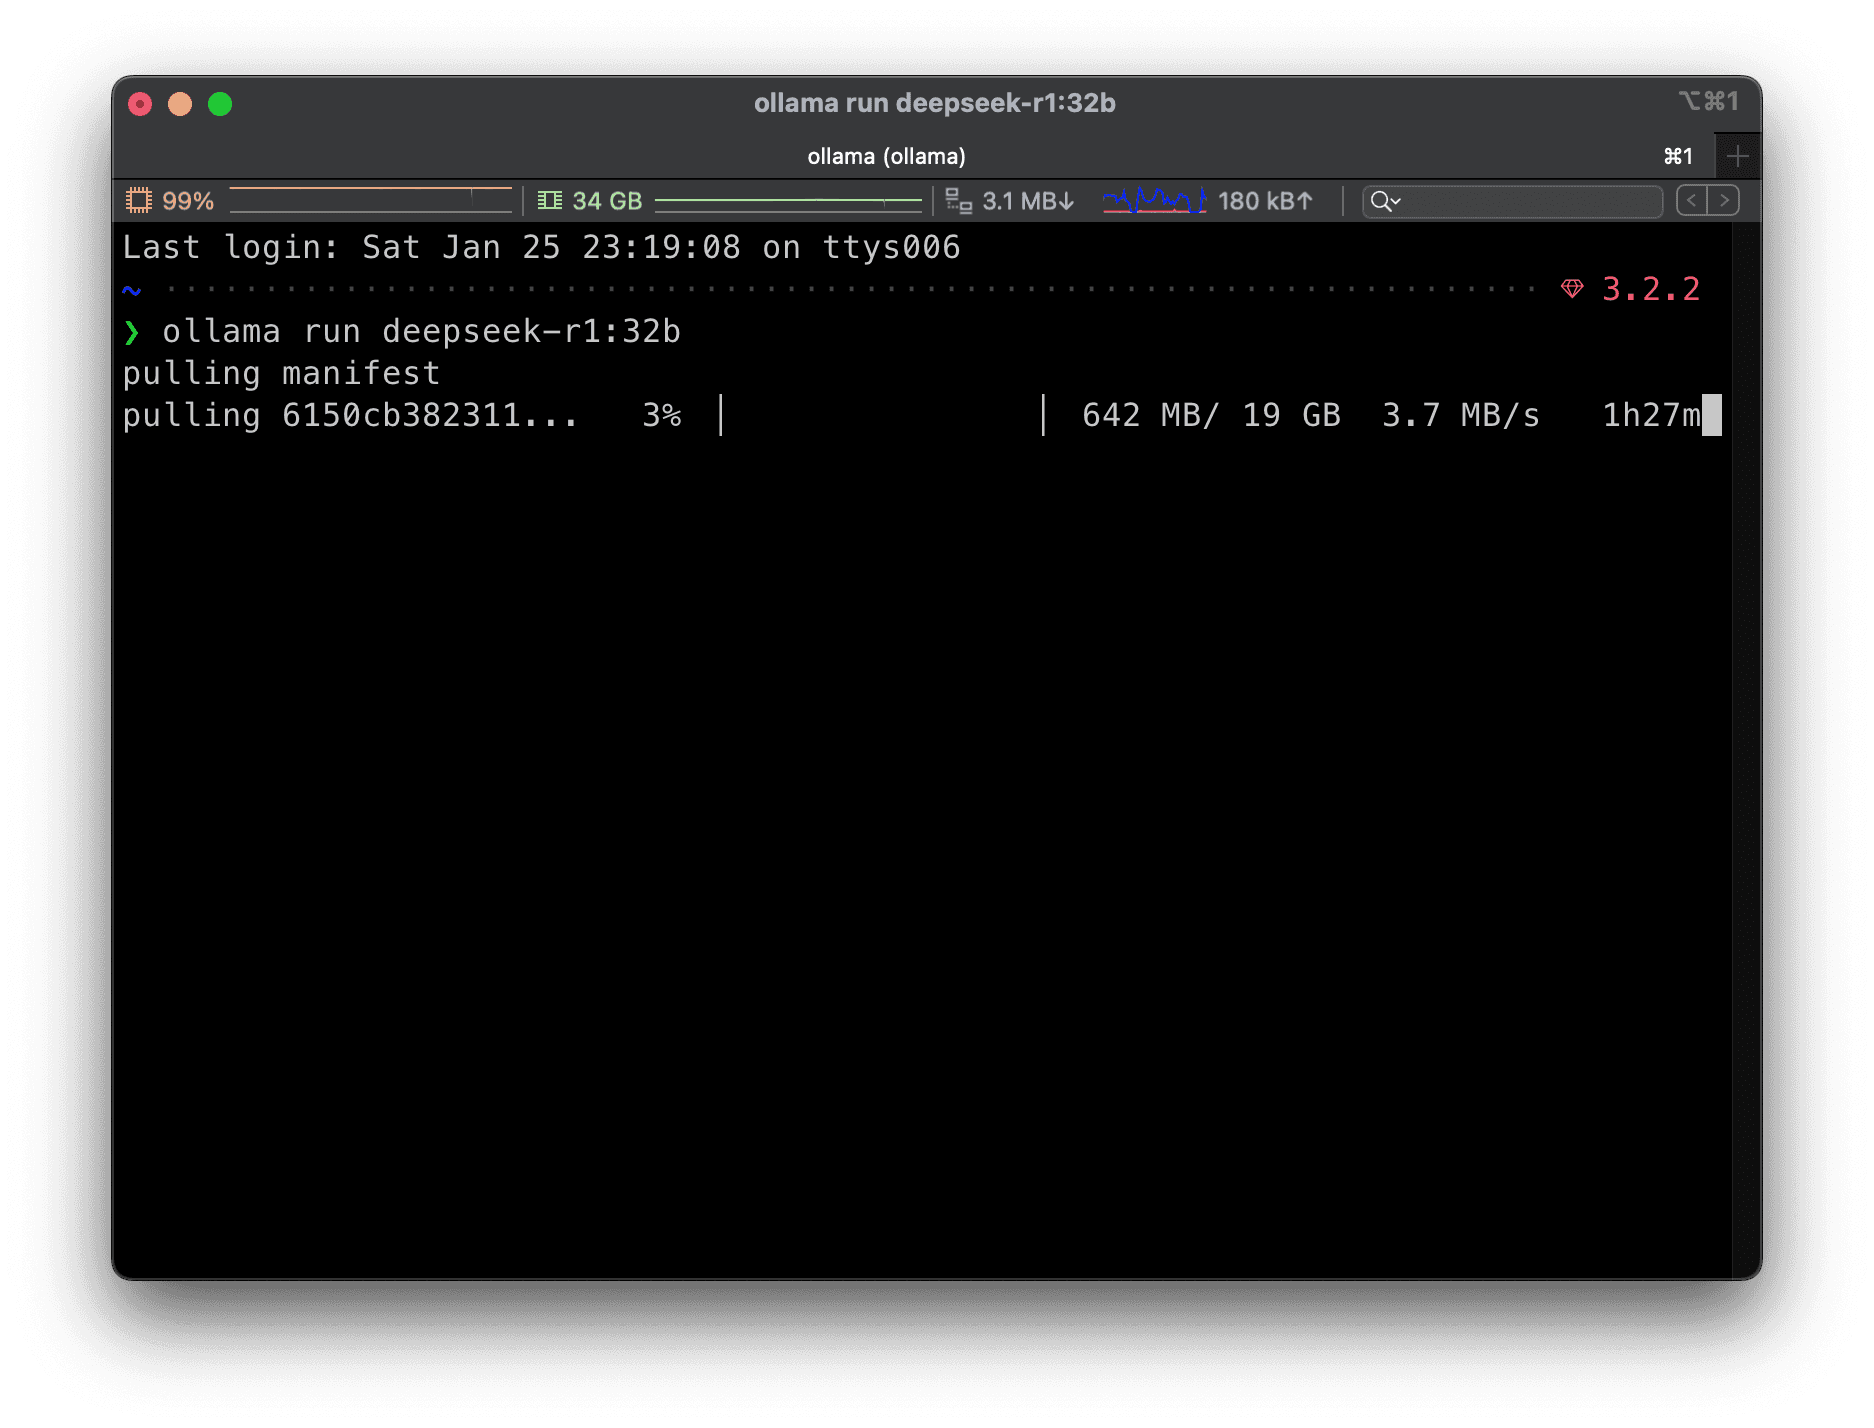The image size is (1874, 1428).
Task: Click the red gem Ruby version icon
Action: [1572, 289]
